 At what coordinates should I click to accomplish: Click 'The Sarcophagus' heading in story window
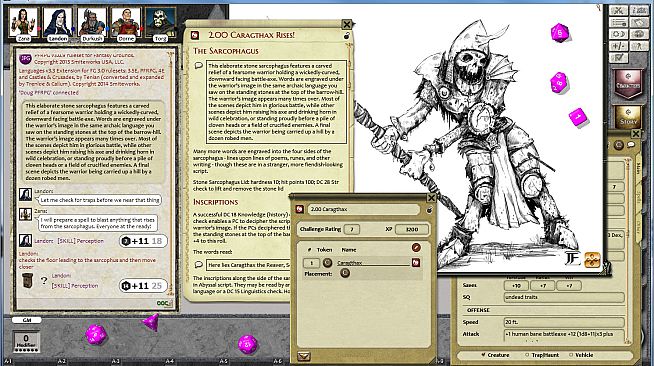pos(226,51)
